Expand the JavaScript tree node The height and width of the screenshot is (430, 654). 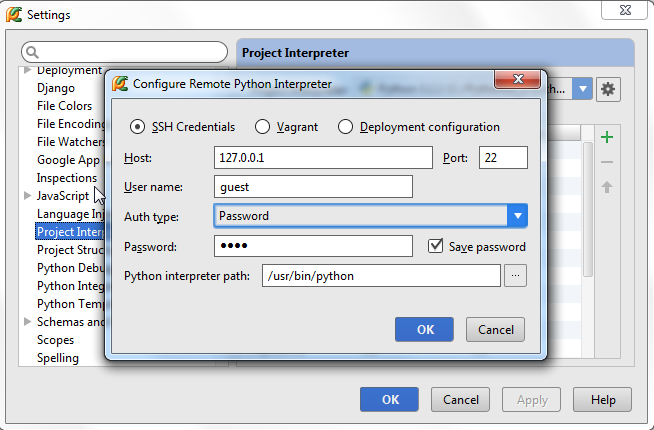click(27, 196)
